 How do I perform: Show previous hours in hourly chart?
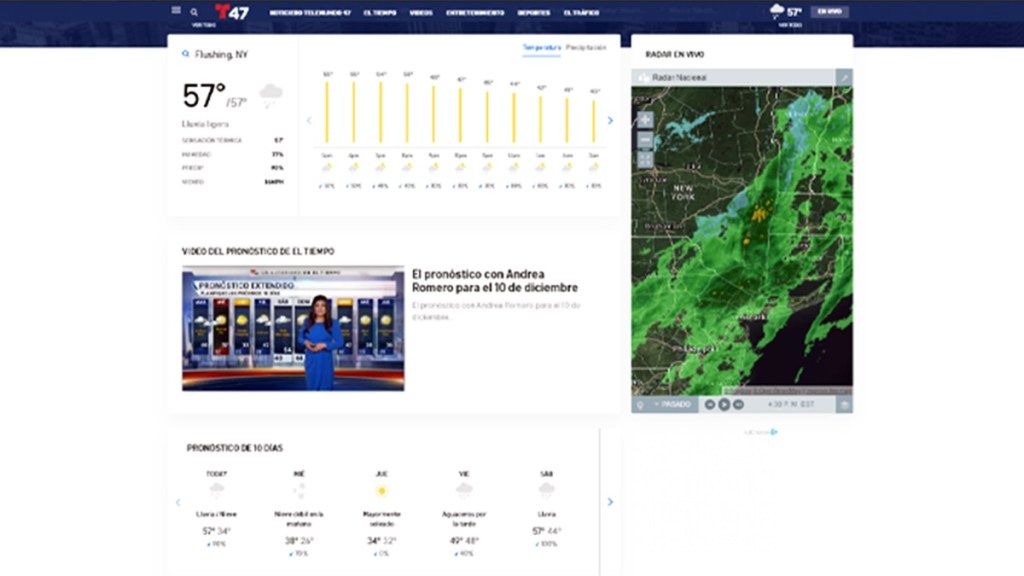click(309, 120)
